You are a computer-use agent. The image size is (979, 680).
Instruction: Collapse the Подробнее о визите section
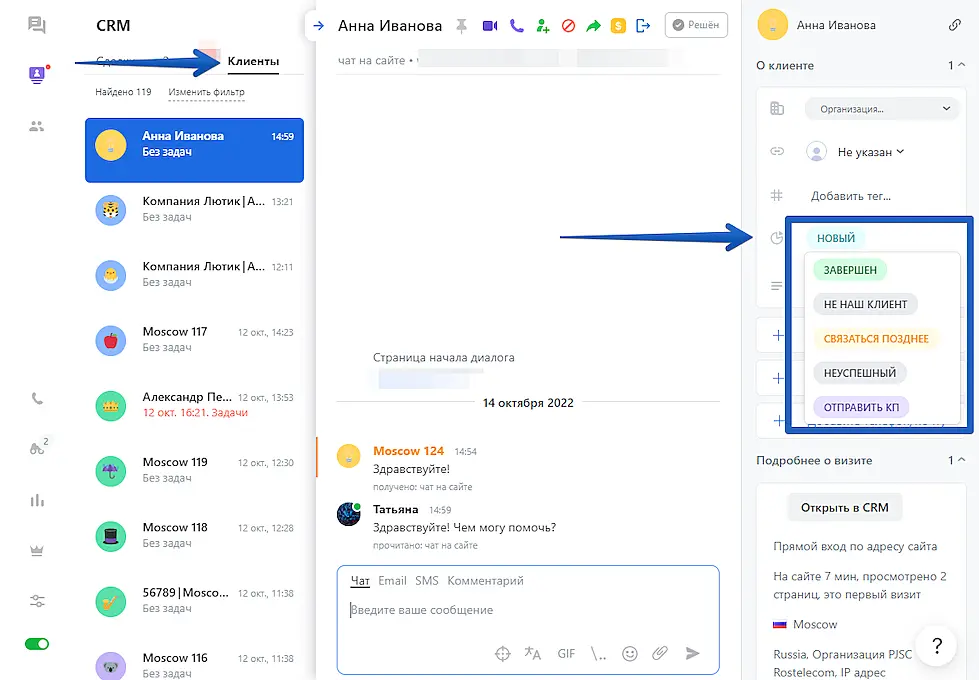961,461
